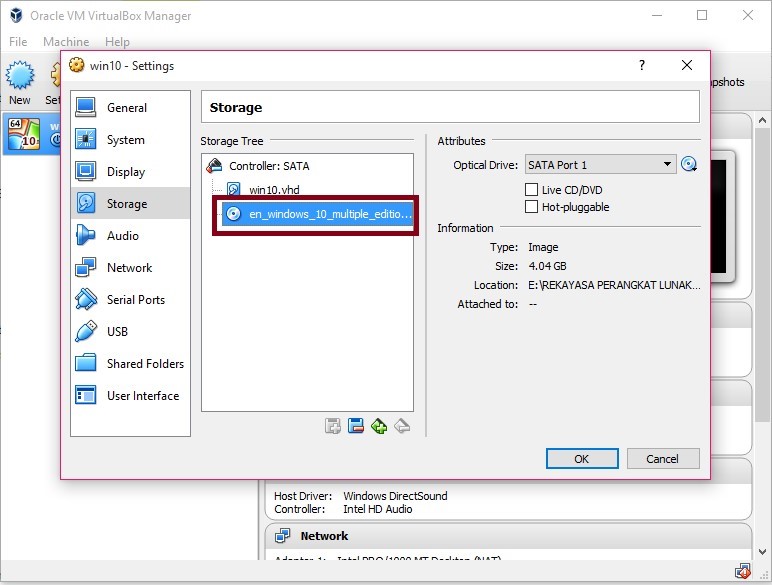Select the Storage category in sidebar
This screenshot has width=772, height=585.
coord(130,203)
